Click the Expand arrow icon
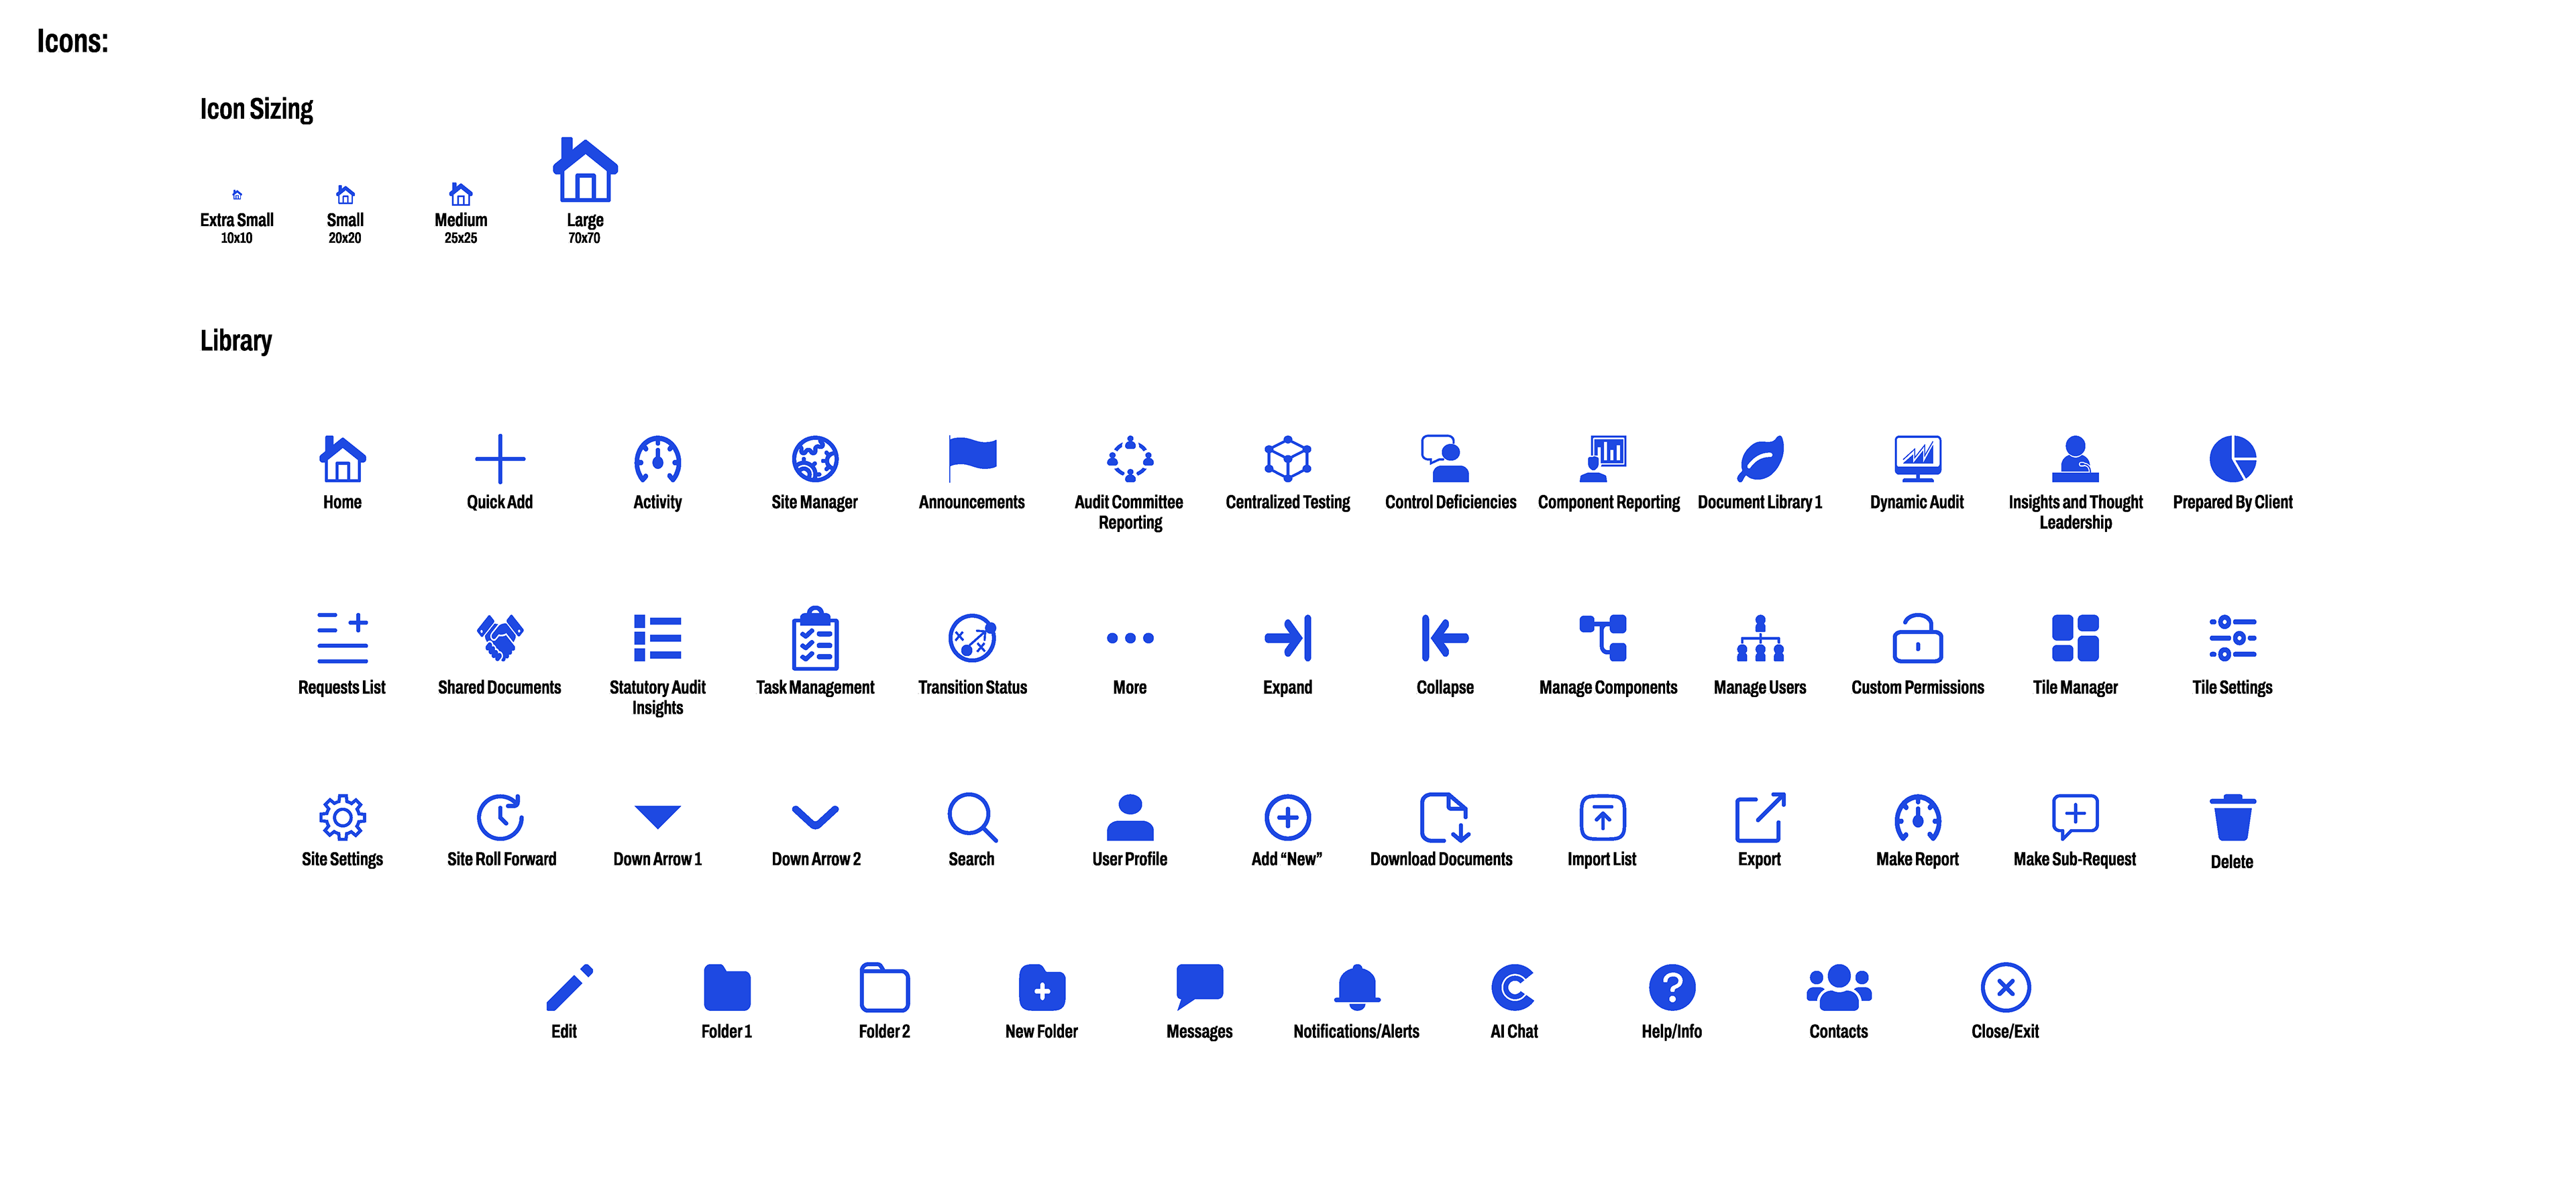This screenshot has width=2576, height=1186. [1288, 638]
